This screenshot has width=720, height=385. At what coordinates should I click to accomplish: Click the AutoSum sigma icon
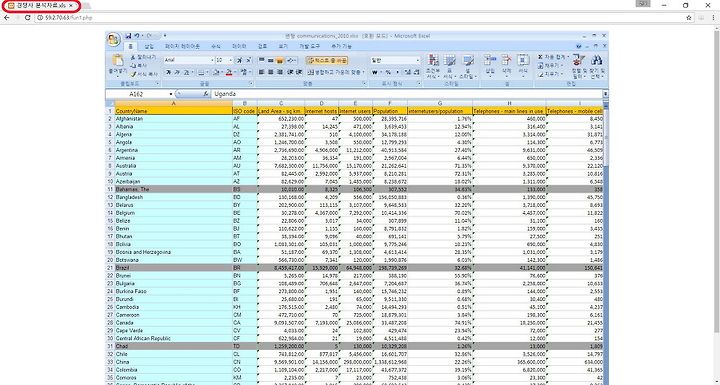pos(540,57)
